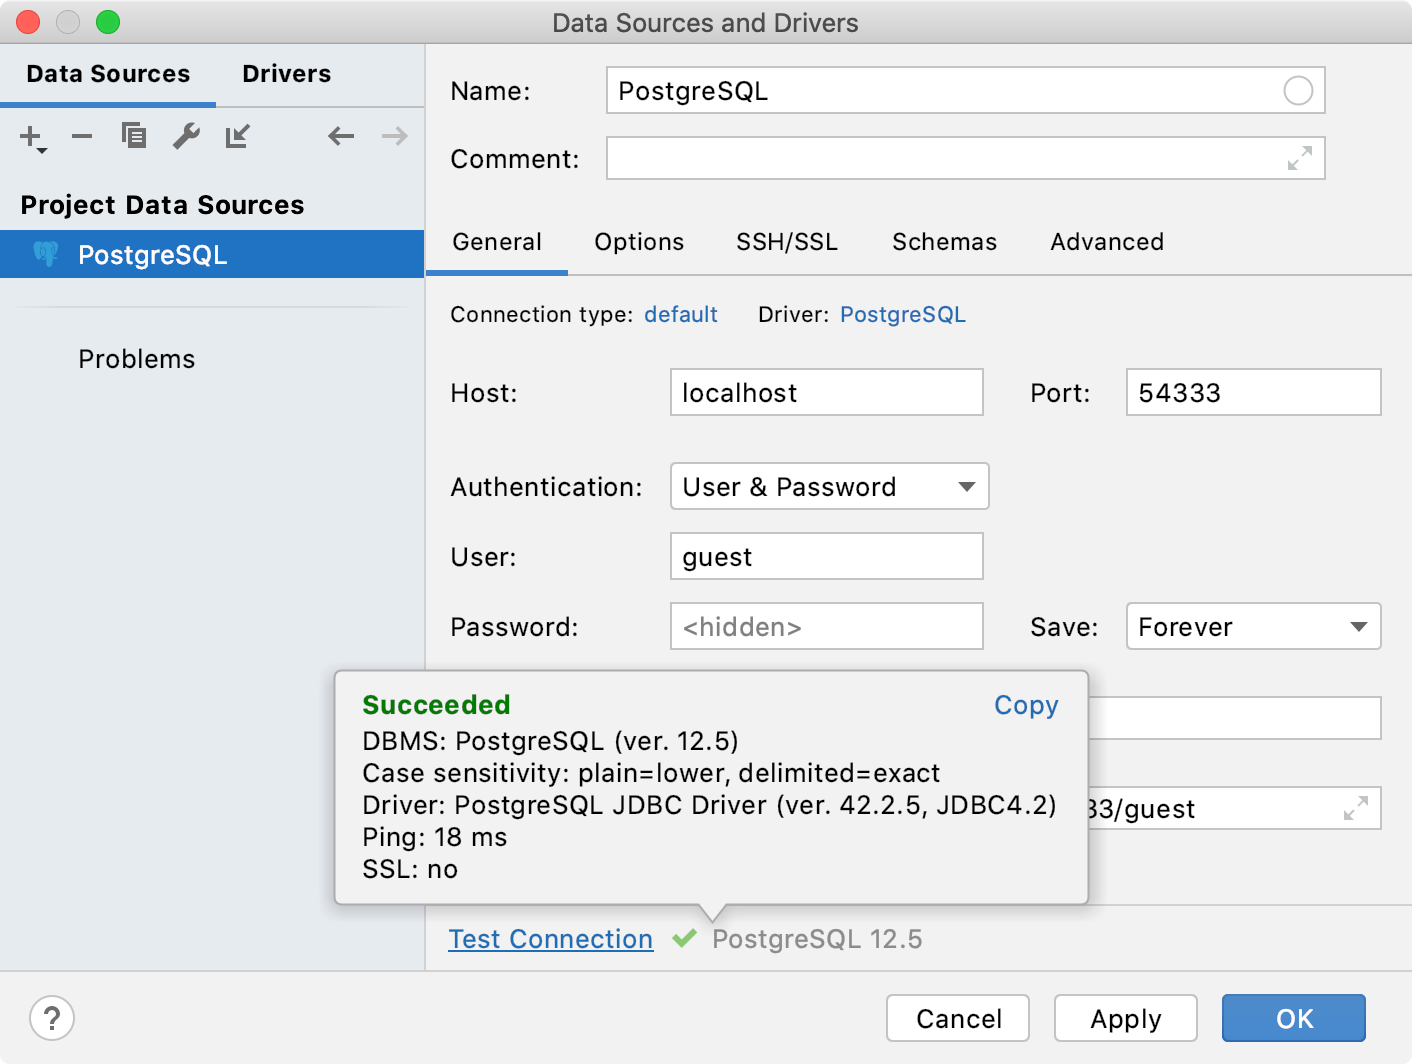Open the Authentication dropdown

tap(965, 486)
